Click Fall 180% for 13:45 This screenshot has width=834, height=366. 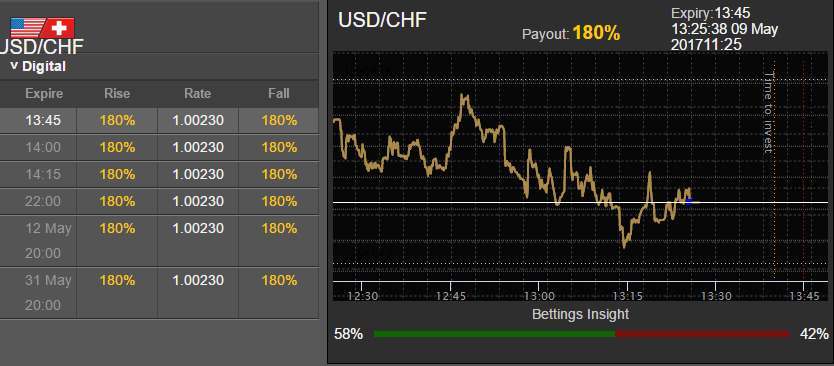[x=279, y=120]
